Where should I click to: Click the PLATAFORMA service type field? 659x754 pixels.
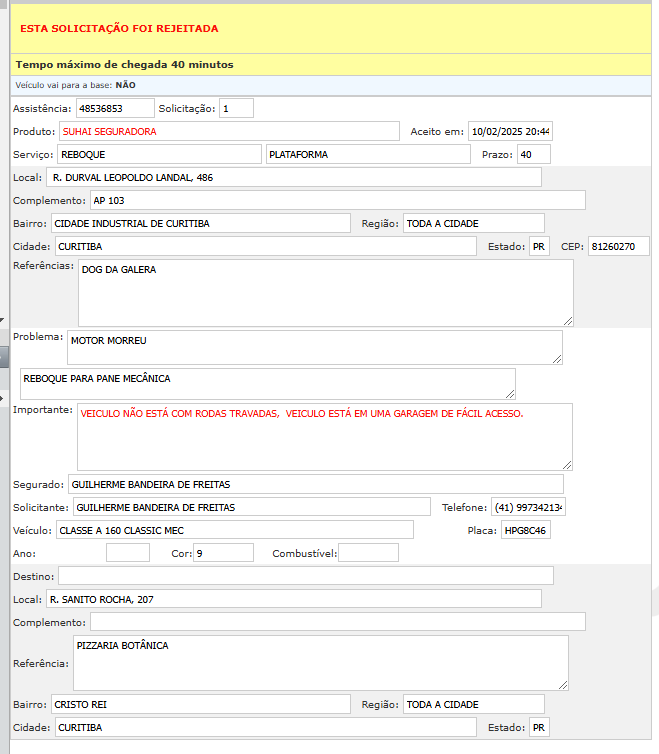367,154
